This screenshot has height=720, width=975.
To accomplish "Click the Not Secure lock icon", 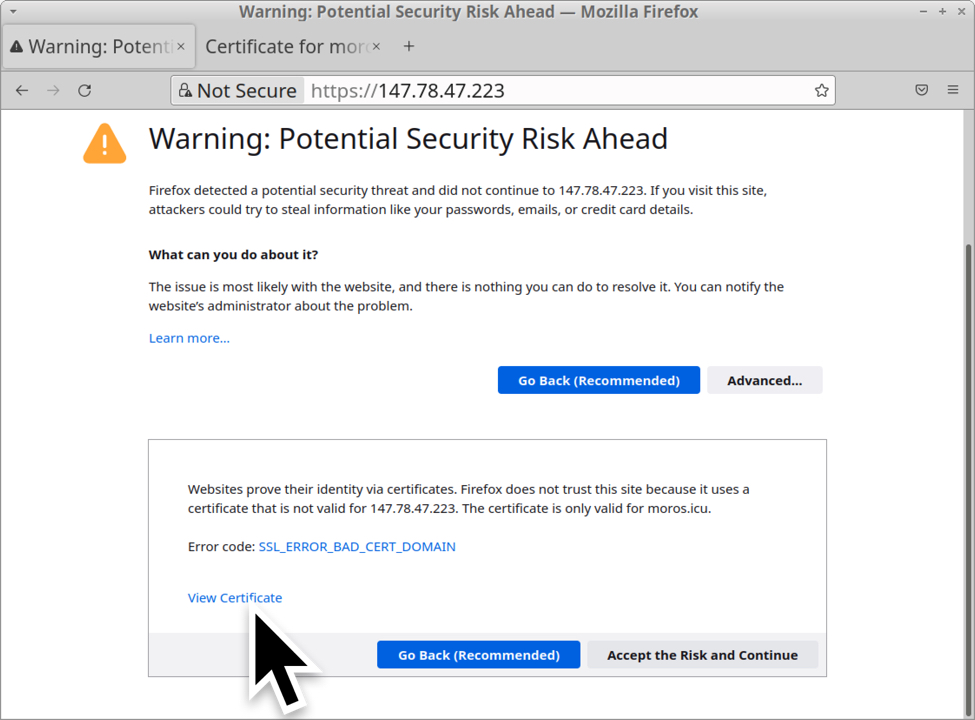I will [185, 91].
